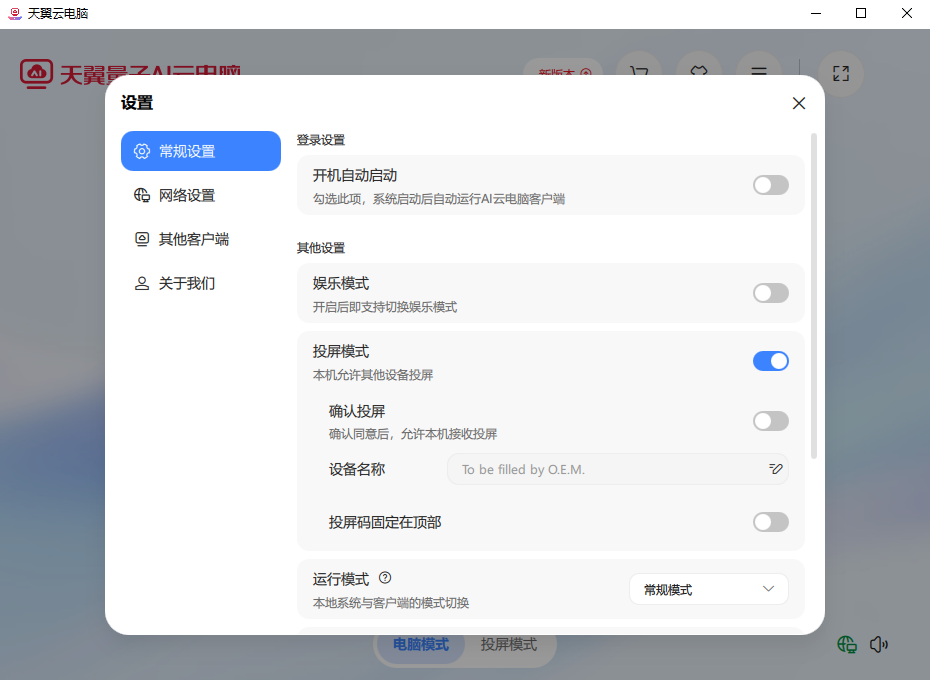This screenshot has width=930, height=680.
Task: Maximize the 天翼云电脑 window
Action: coord(861,13)
